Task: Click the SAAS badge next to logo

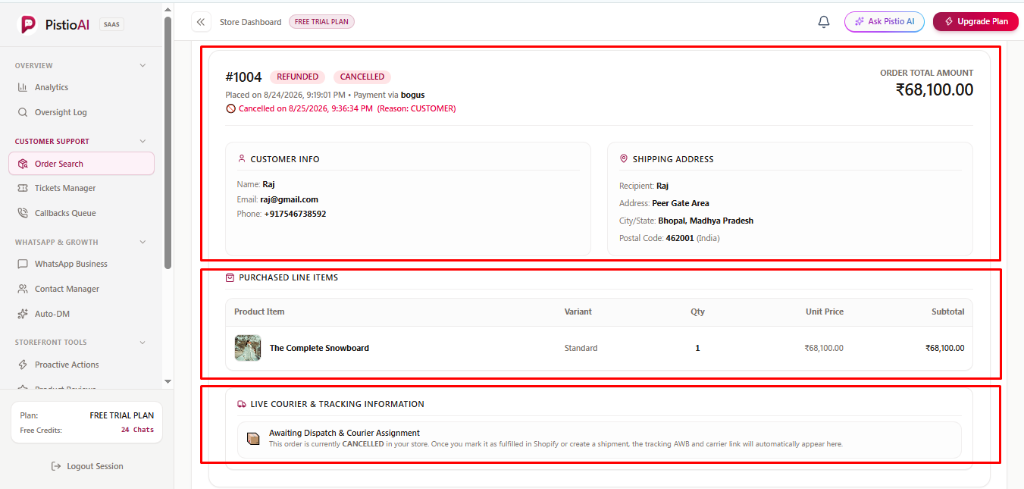Action: 111,24
